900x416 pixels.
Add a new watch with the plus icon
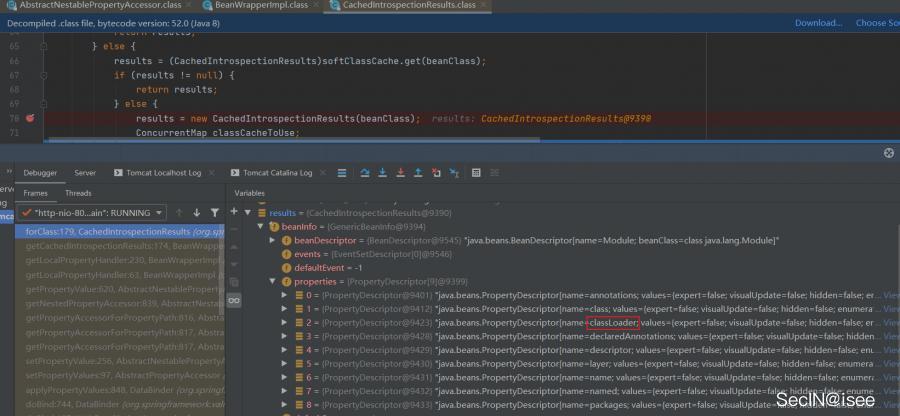[x=234, y=212]
